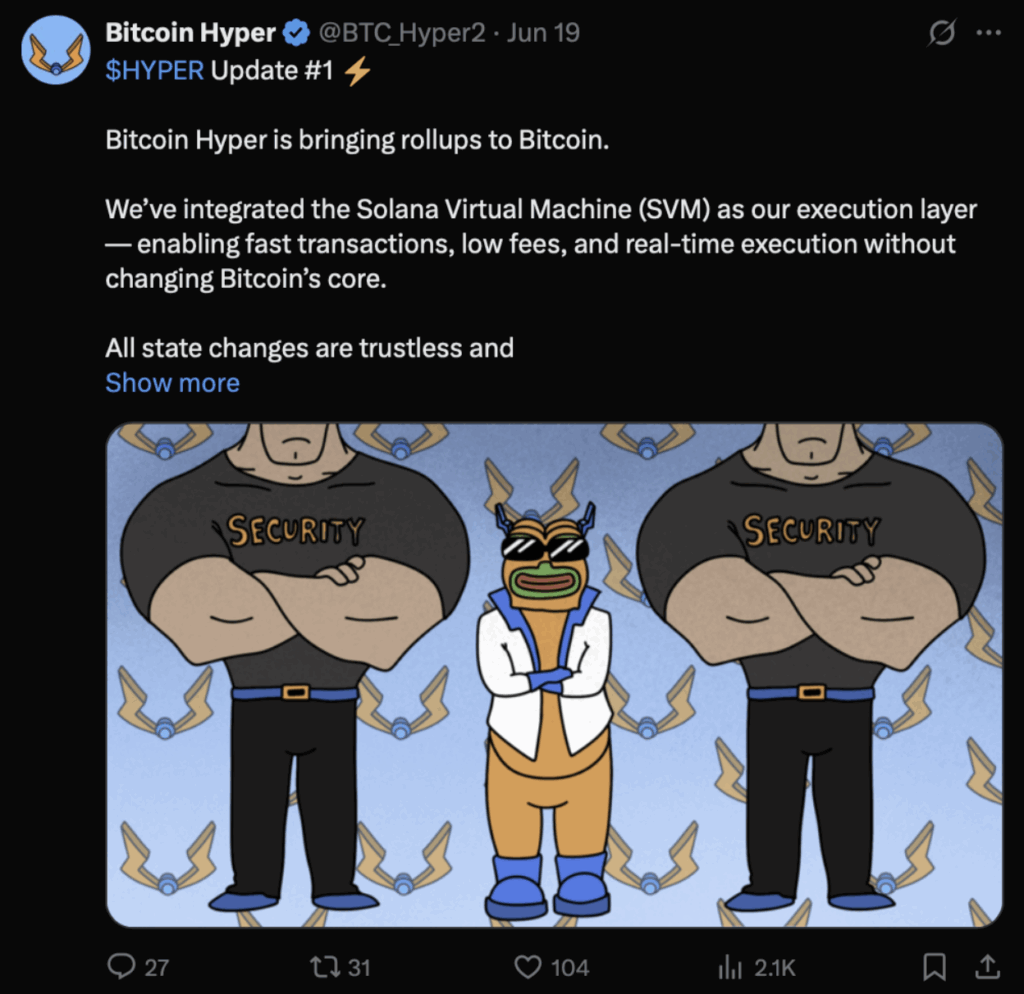The width and height of the screenshot is (1024, 994).
Task: Click the Grok slashed-circle icon
Action: [x=941, y=33]
